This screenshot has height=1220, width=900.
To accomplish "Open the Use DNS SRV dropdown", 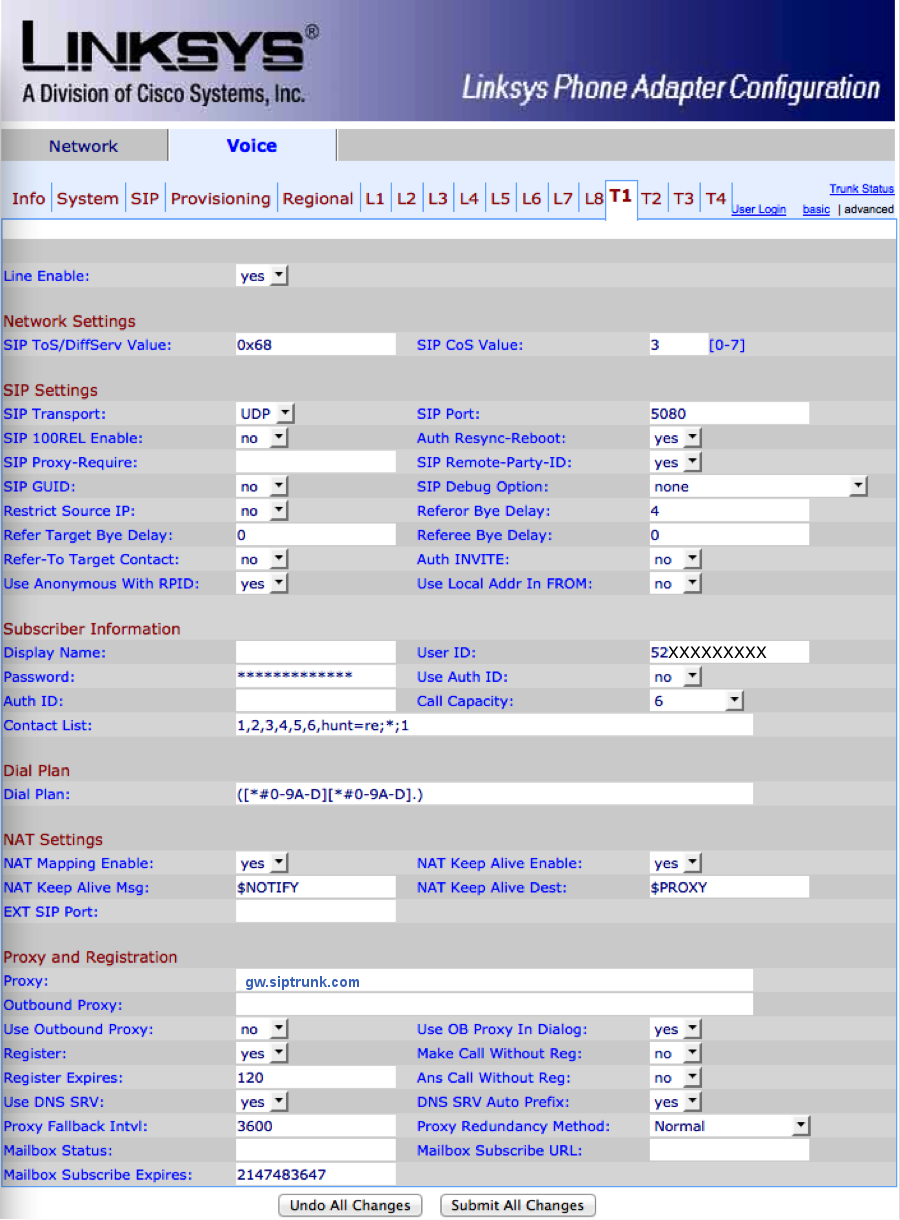I will tap(263, 1102).
